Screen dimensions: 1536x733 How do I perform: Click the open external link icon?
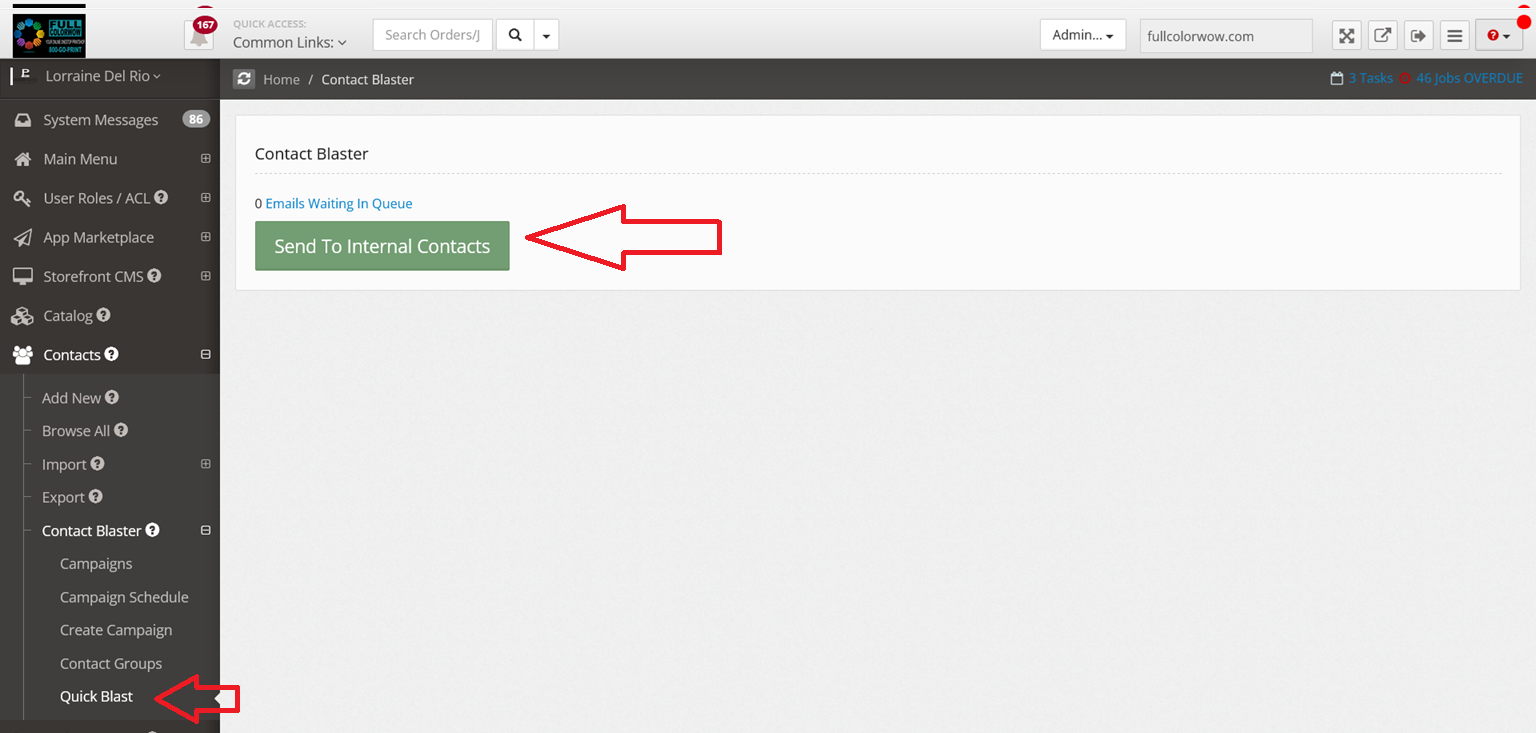coord(1382,36)
